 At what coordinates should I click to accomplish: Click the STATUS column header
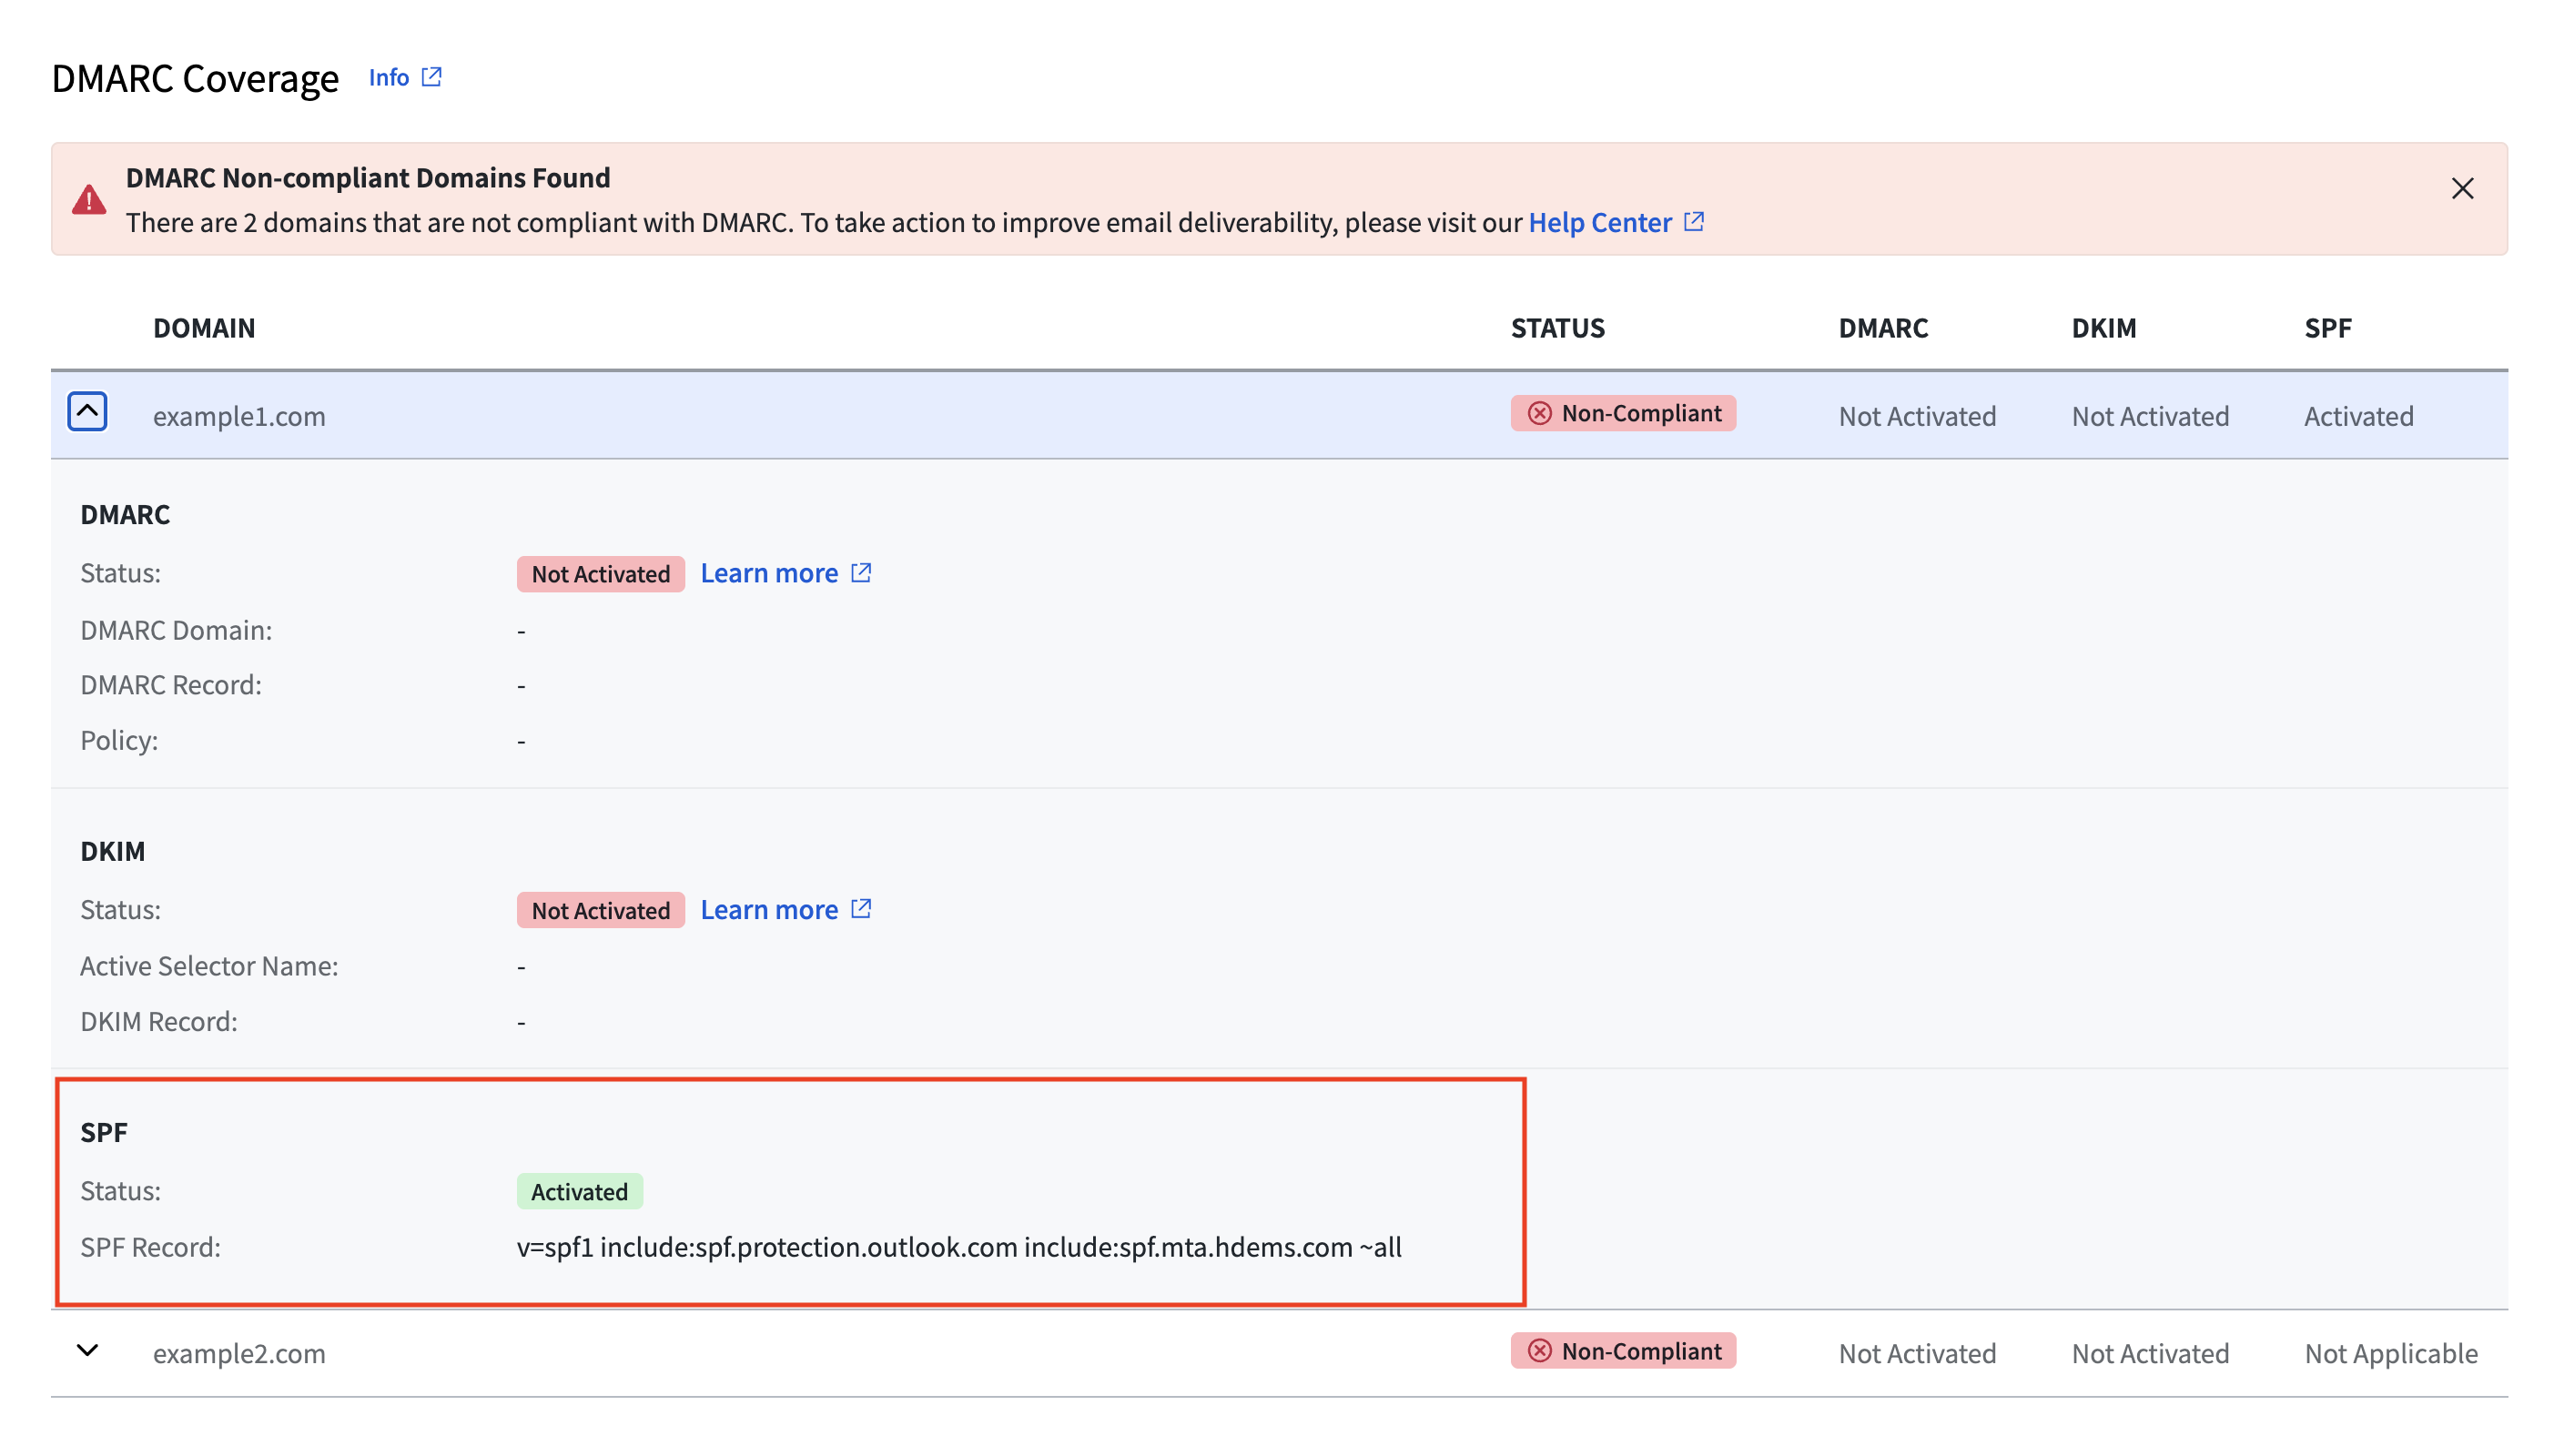coord(1557,328)
